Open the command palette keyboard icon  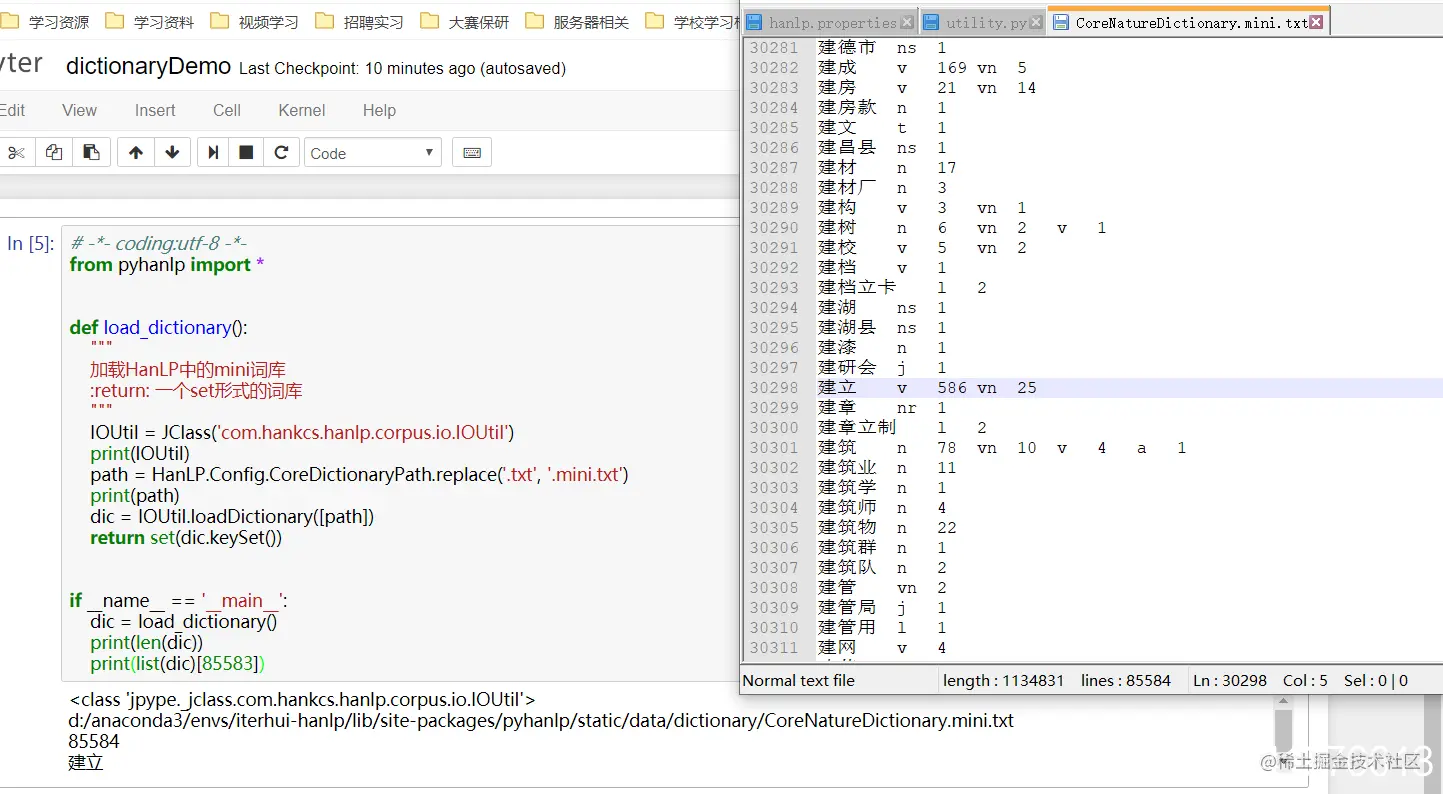472,152
